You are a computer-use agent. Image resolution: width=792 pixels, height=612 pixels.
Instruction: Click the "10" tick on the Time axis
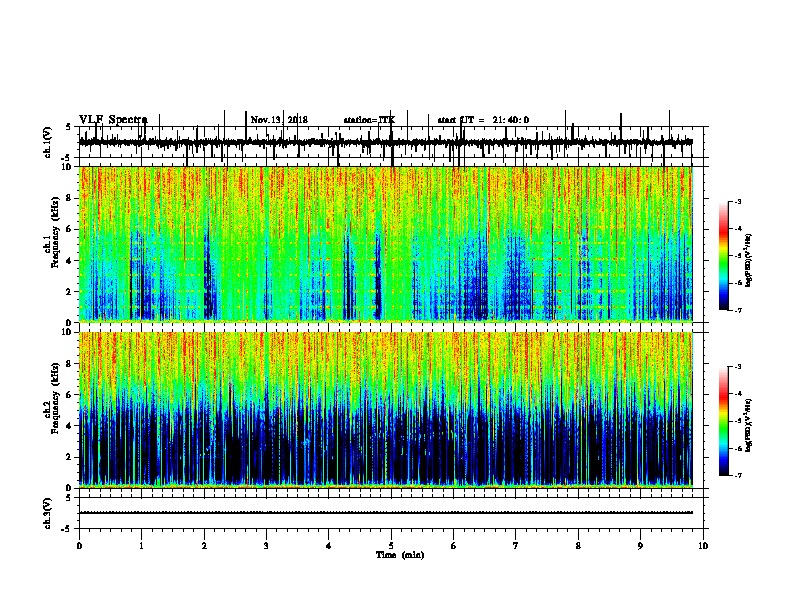pos(703,546)
